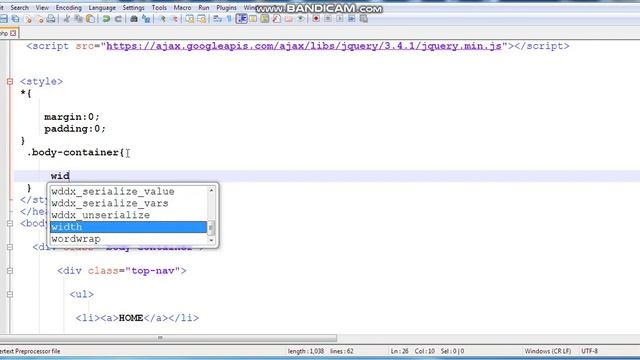This screenshot has height=360, width=640.
Task: Open the Document Map icon
Action: [265, 19]
